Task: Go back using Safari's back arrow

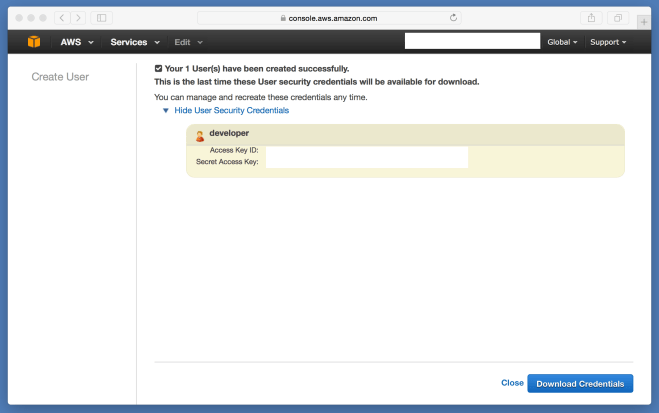Action: click(x=61, y=18)
